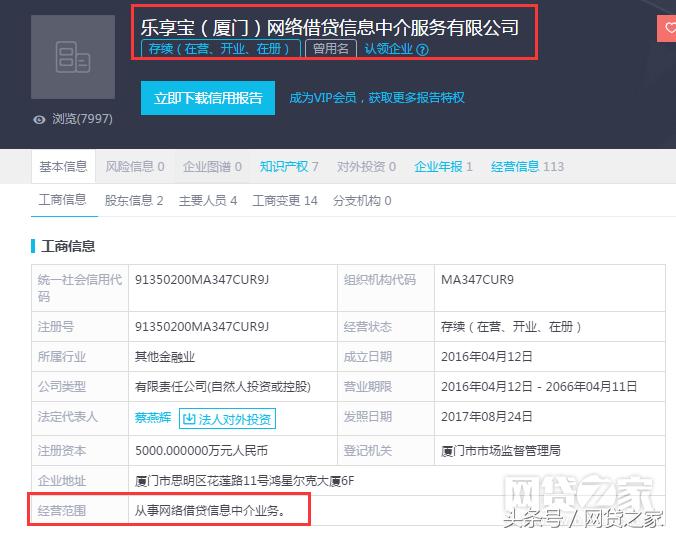This screenshot has width=676, height=536.
Task: Click the 登记机关 label
Action: [368, 451]
